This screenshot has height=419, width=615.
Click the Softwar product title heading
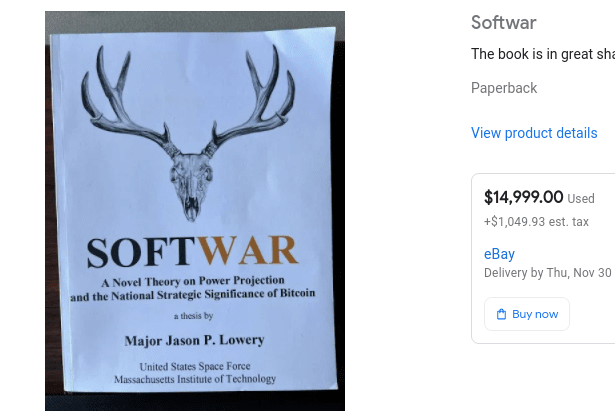(x=504, y=22)
